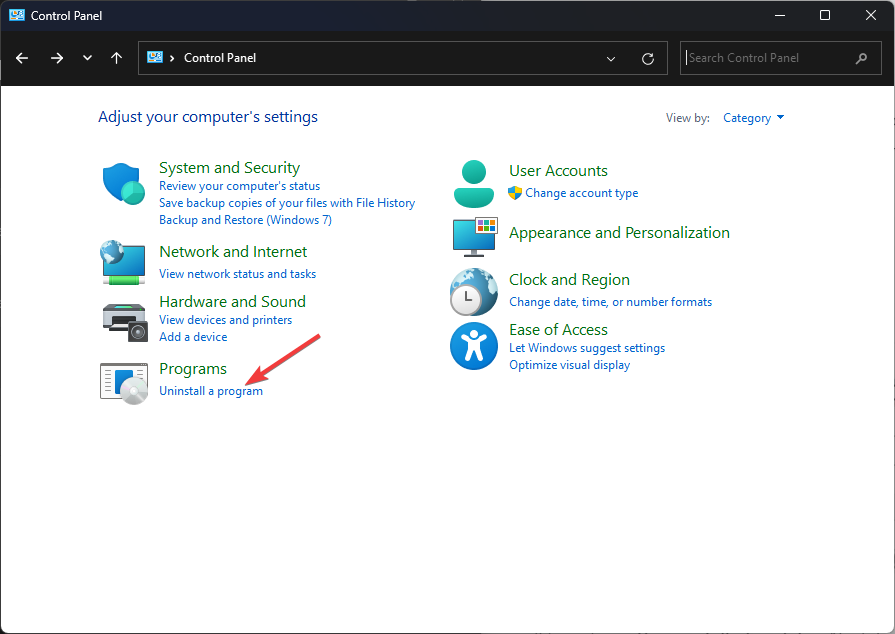Click Let Windows suggest settings
895x634 pixels.
(587, 348)
